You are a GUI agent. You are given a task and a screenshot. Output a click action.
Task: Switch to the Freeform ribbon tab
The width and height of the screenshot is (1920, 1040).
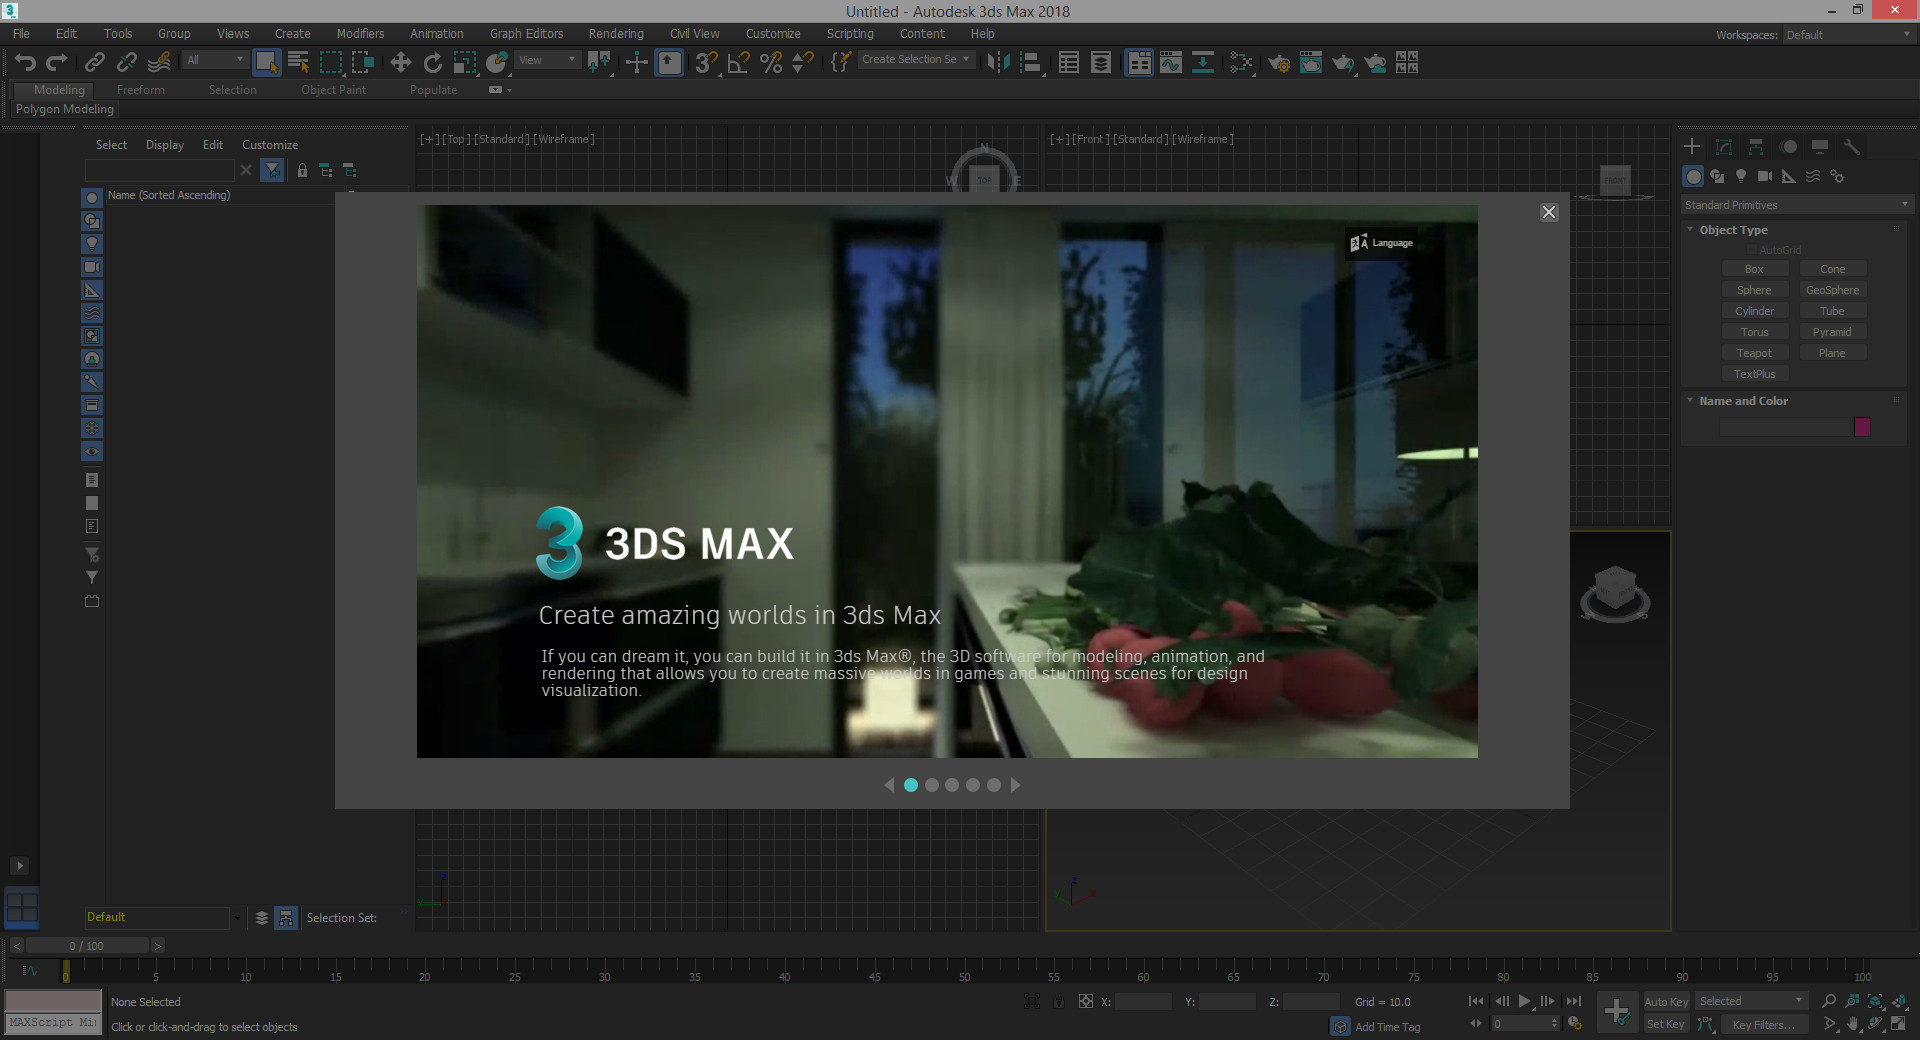coord(141,90)
